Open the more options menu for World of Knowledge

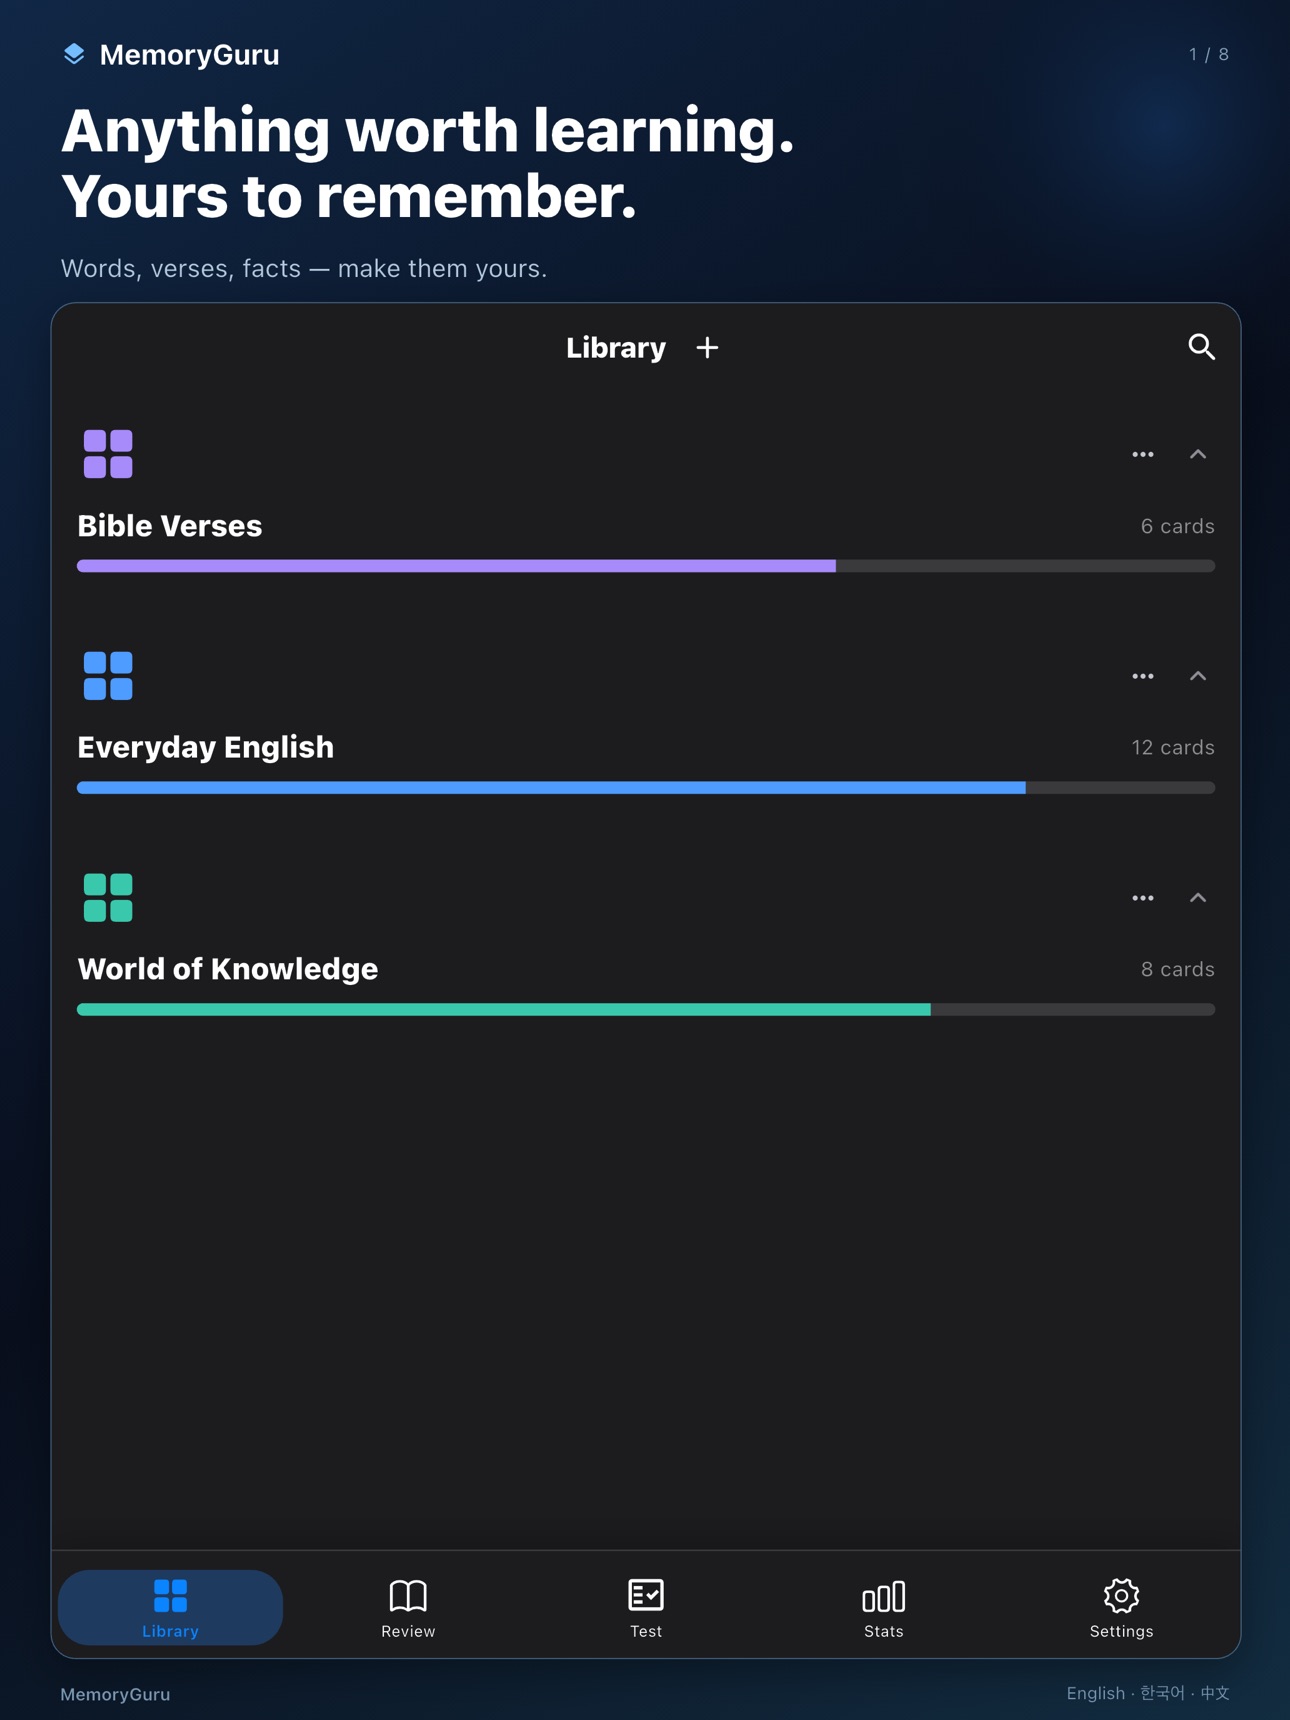pyautogui.click(x=1143, y=898)
